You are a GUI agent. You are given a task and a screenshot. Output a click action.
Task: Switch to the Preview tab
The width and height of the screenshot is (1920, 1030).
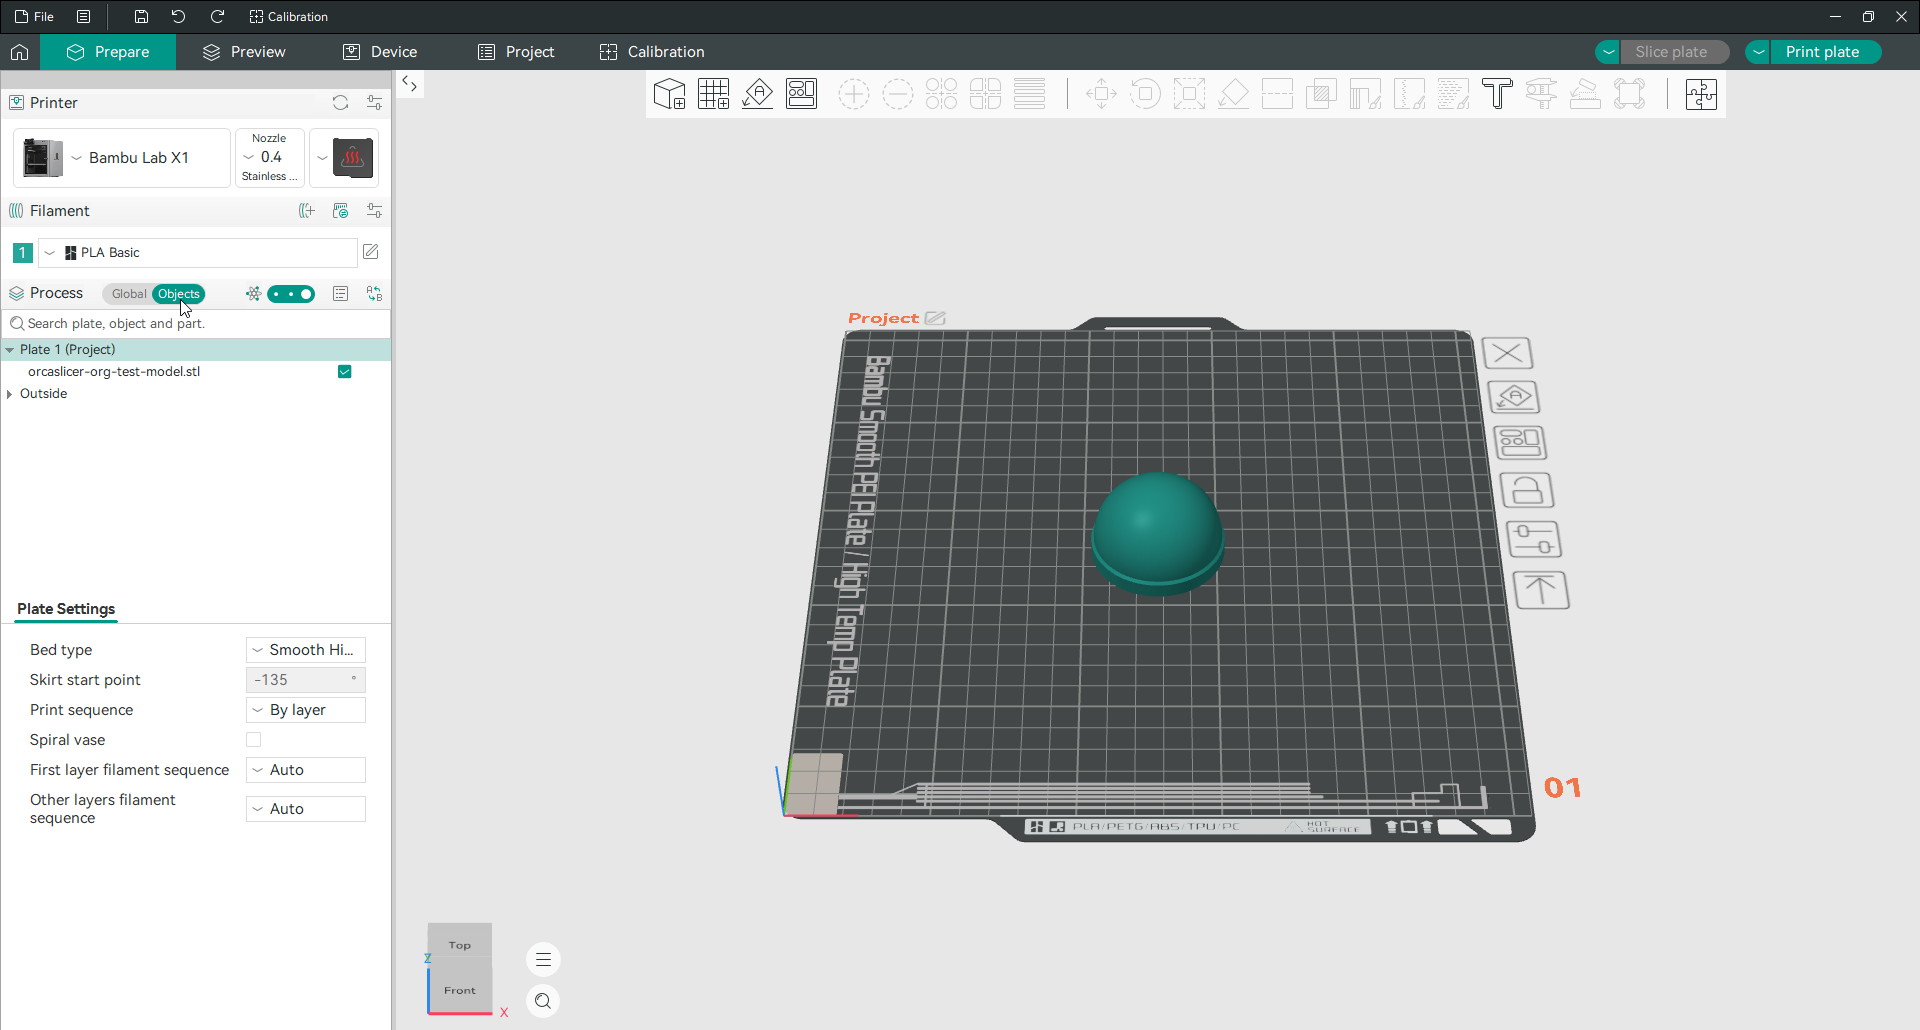(244, 52)
